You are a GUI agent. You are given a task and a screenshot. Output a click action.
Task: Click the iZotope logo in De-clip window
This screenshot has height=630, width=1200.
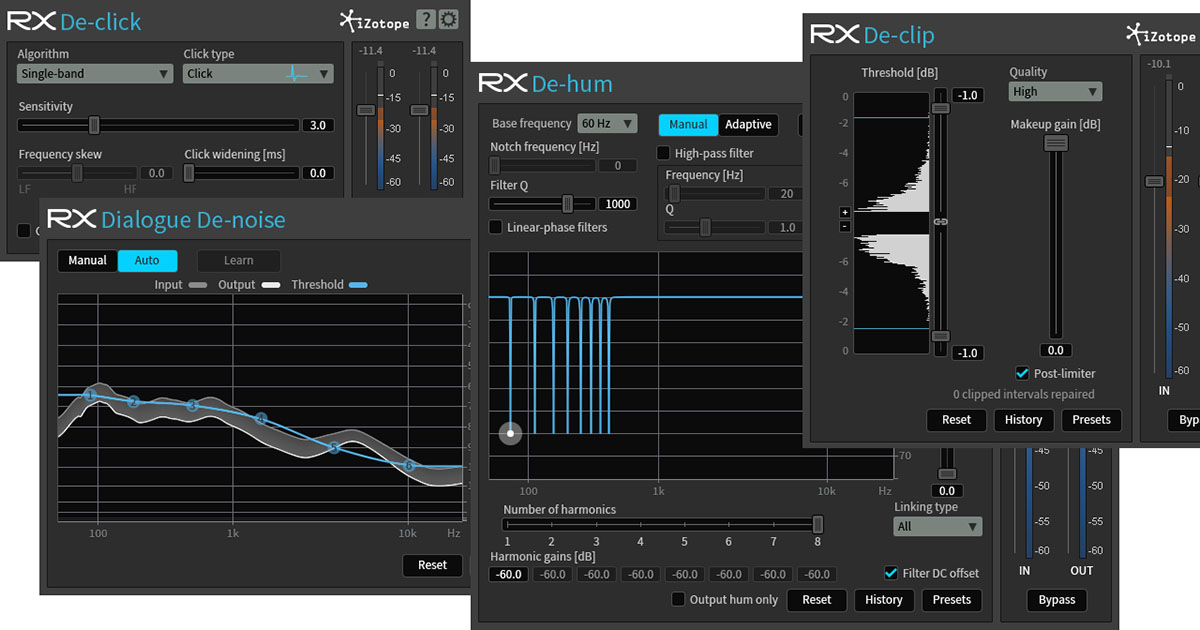coord(1162,33)
